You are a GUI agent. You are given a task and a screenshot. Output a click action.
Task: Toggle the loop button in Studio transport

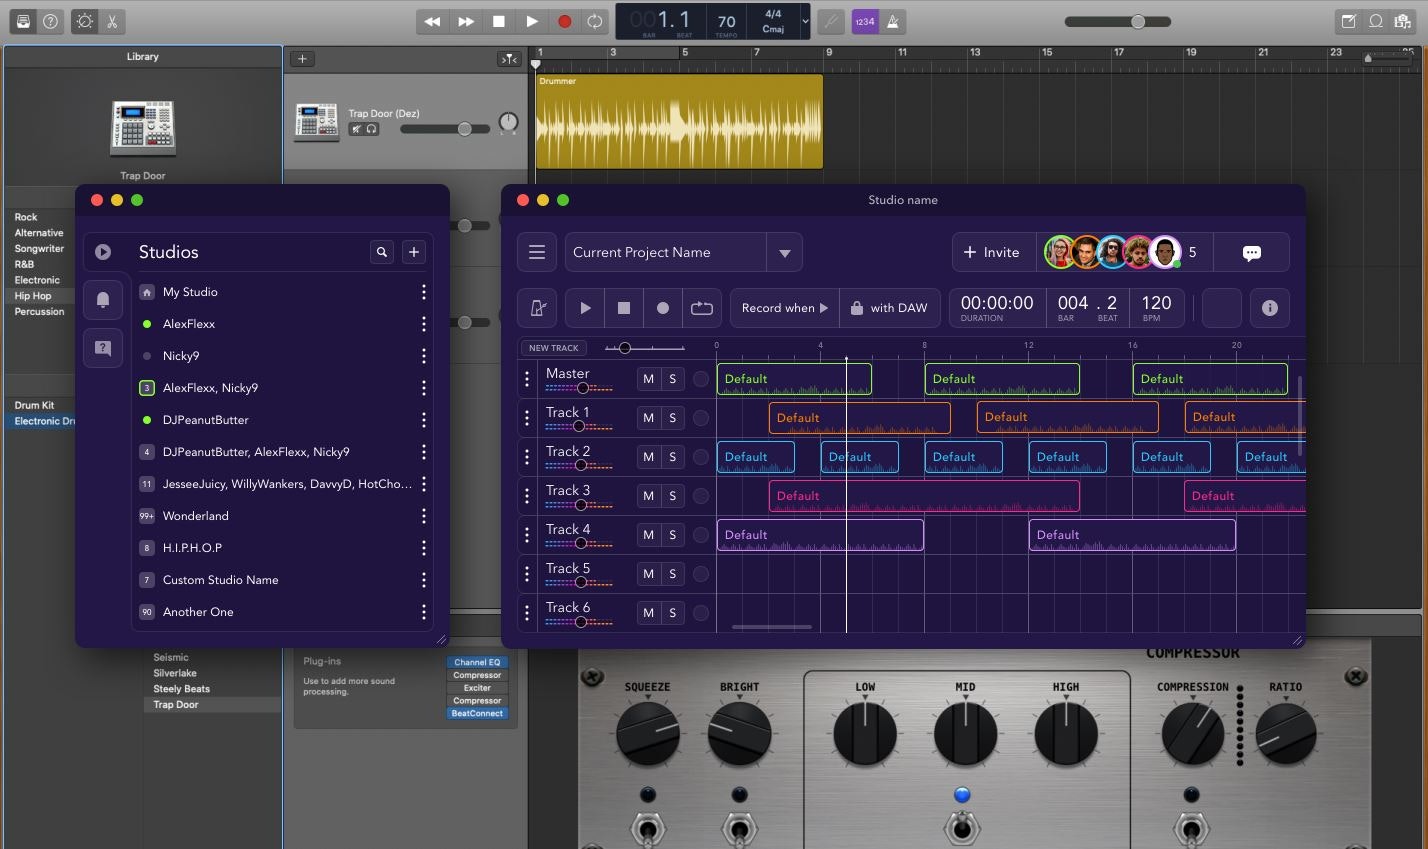click(x=702, y=308)
